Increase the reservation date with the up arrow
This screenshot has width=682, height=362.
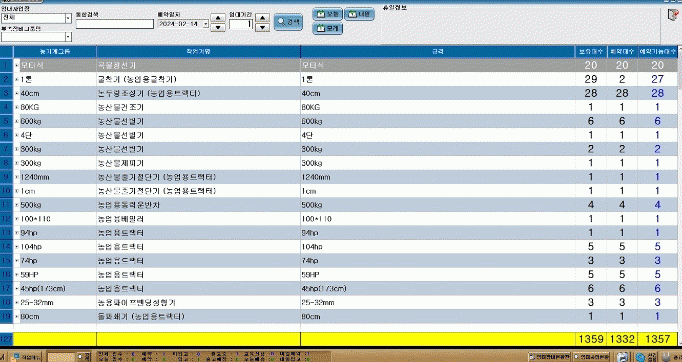pyautogui.click(x=217, y=18)
